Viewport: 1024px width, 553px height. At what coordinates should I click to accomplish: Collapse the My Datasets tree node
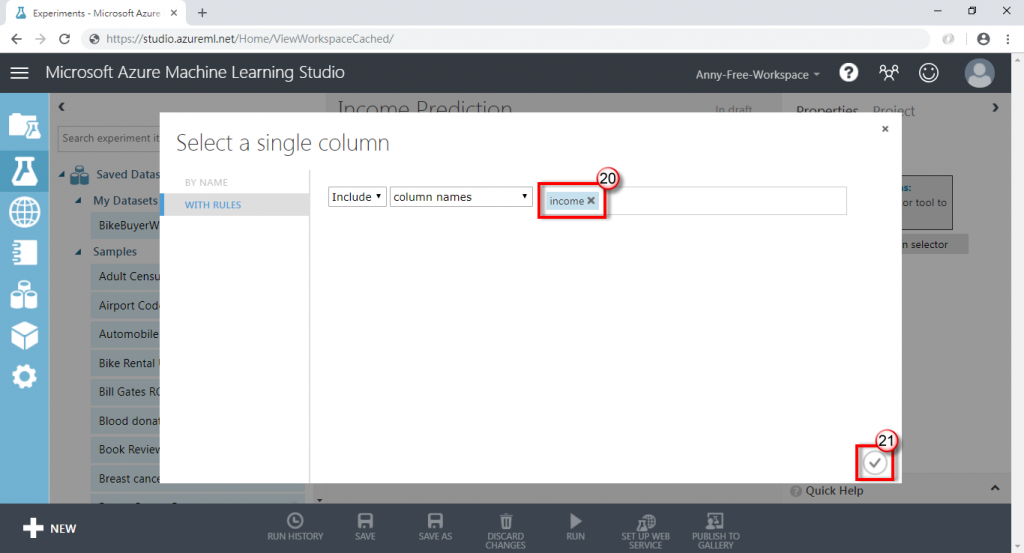point(78,200)
